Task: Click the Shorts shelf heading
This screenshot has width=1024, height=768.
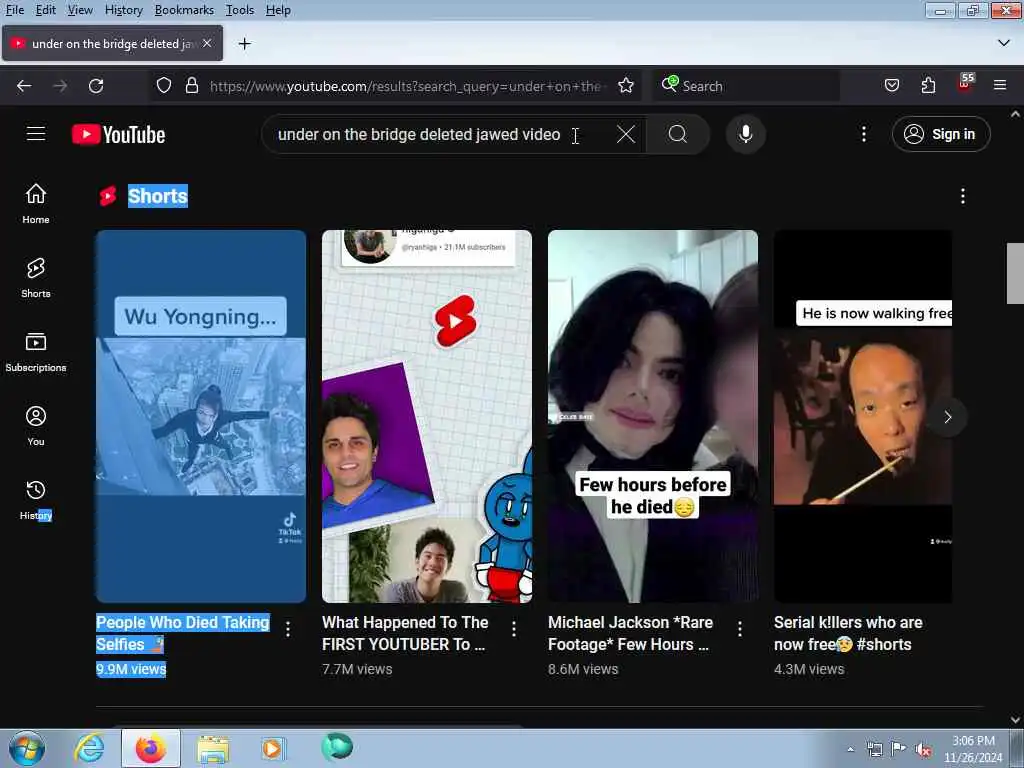Action: point(157,196)
